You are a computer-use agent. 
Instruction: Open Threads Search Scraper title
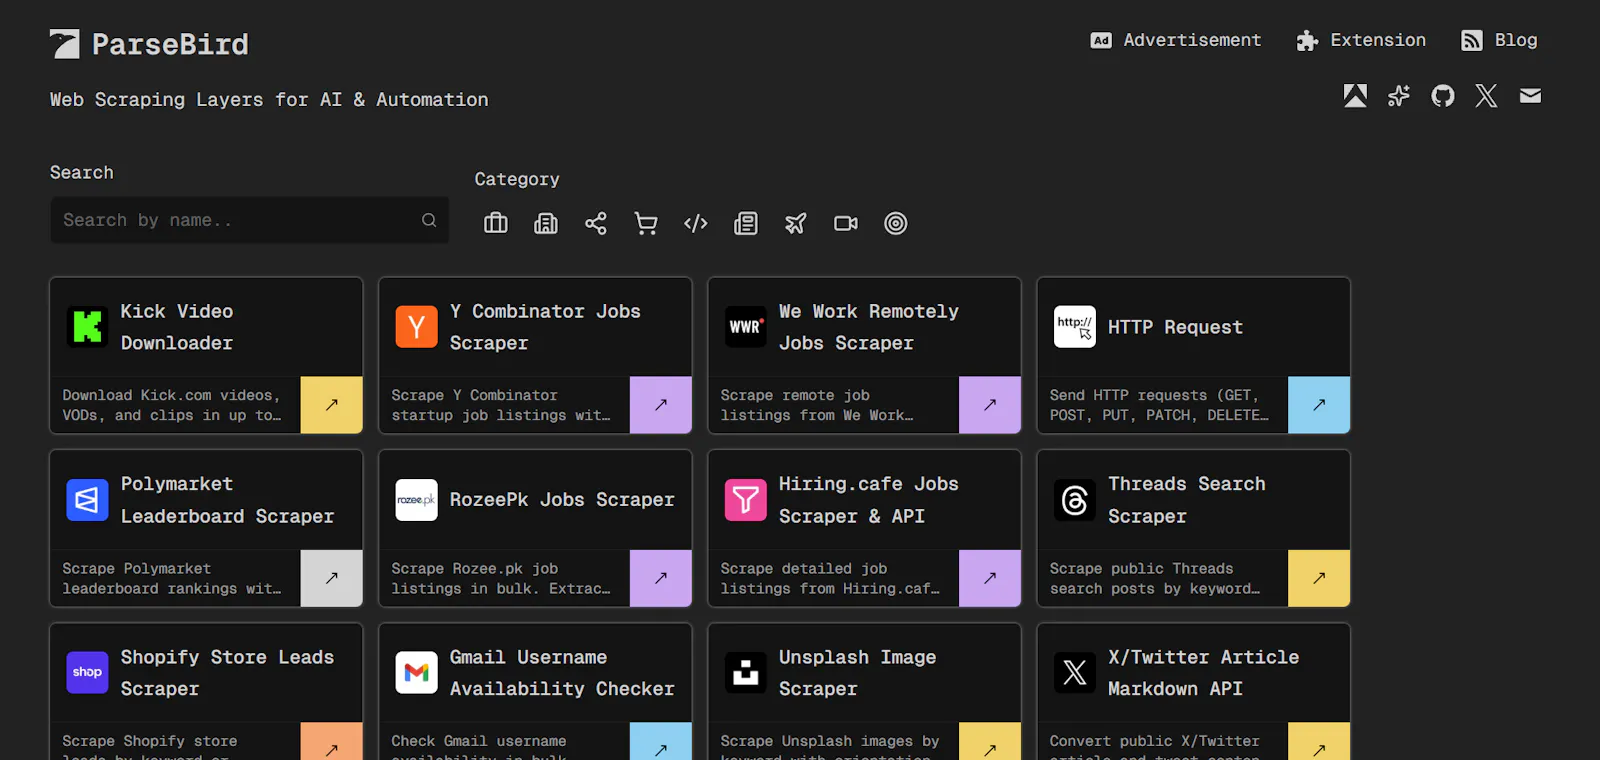pyautogui.click(x=1186, y=500)
